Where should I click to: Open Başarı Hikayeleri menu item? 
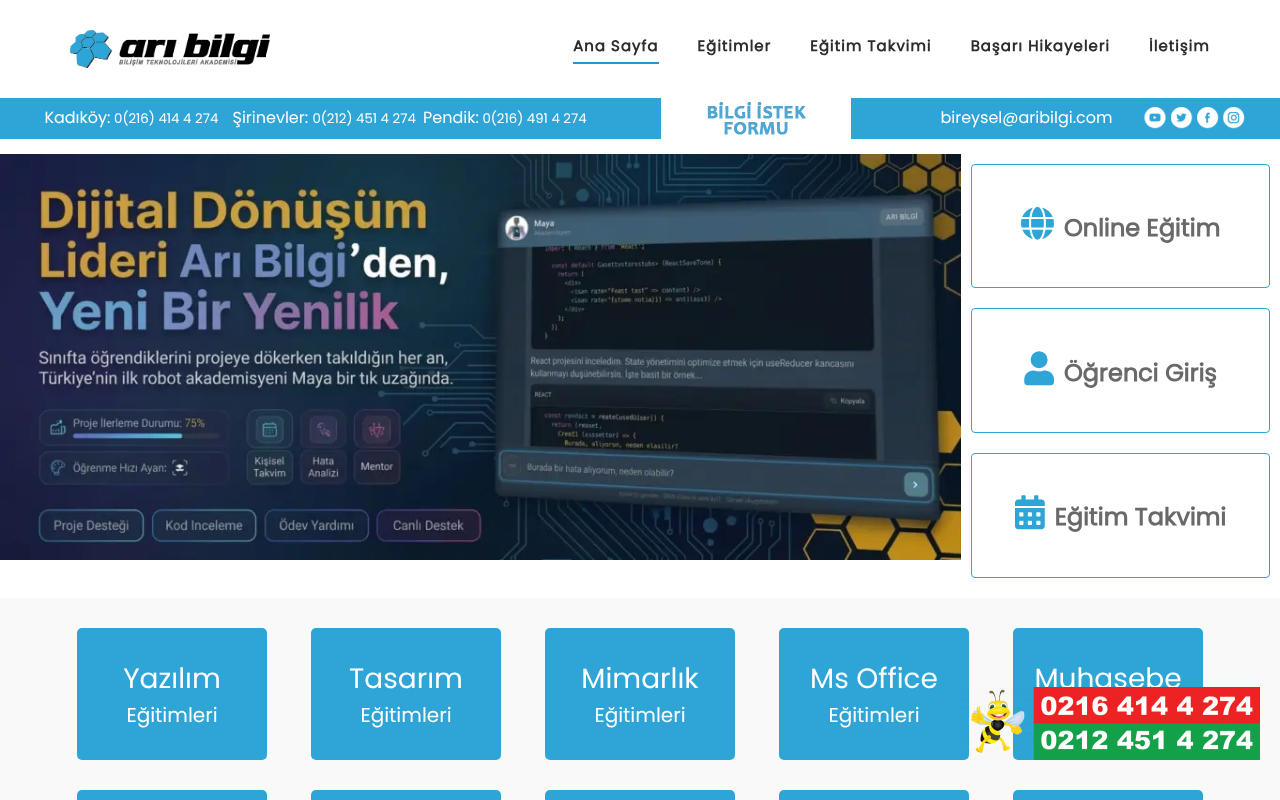[1040, 46]
